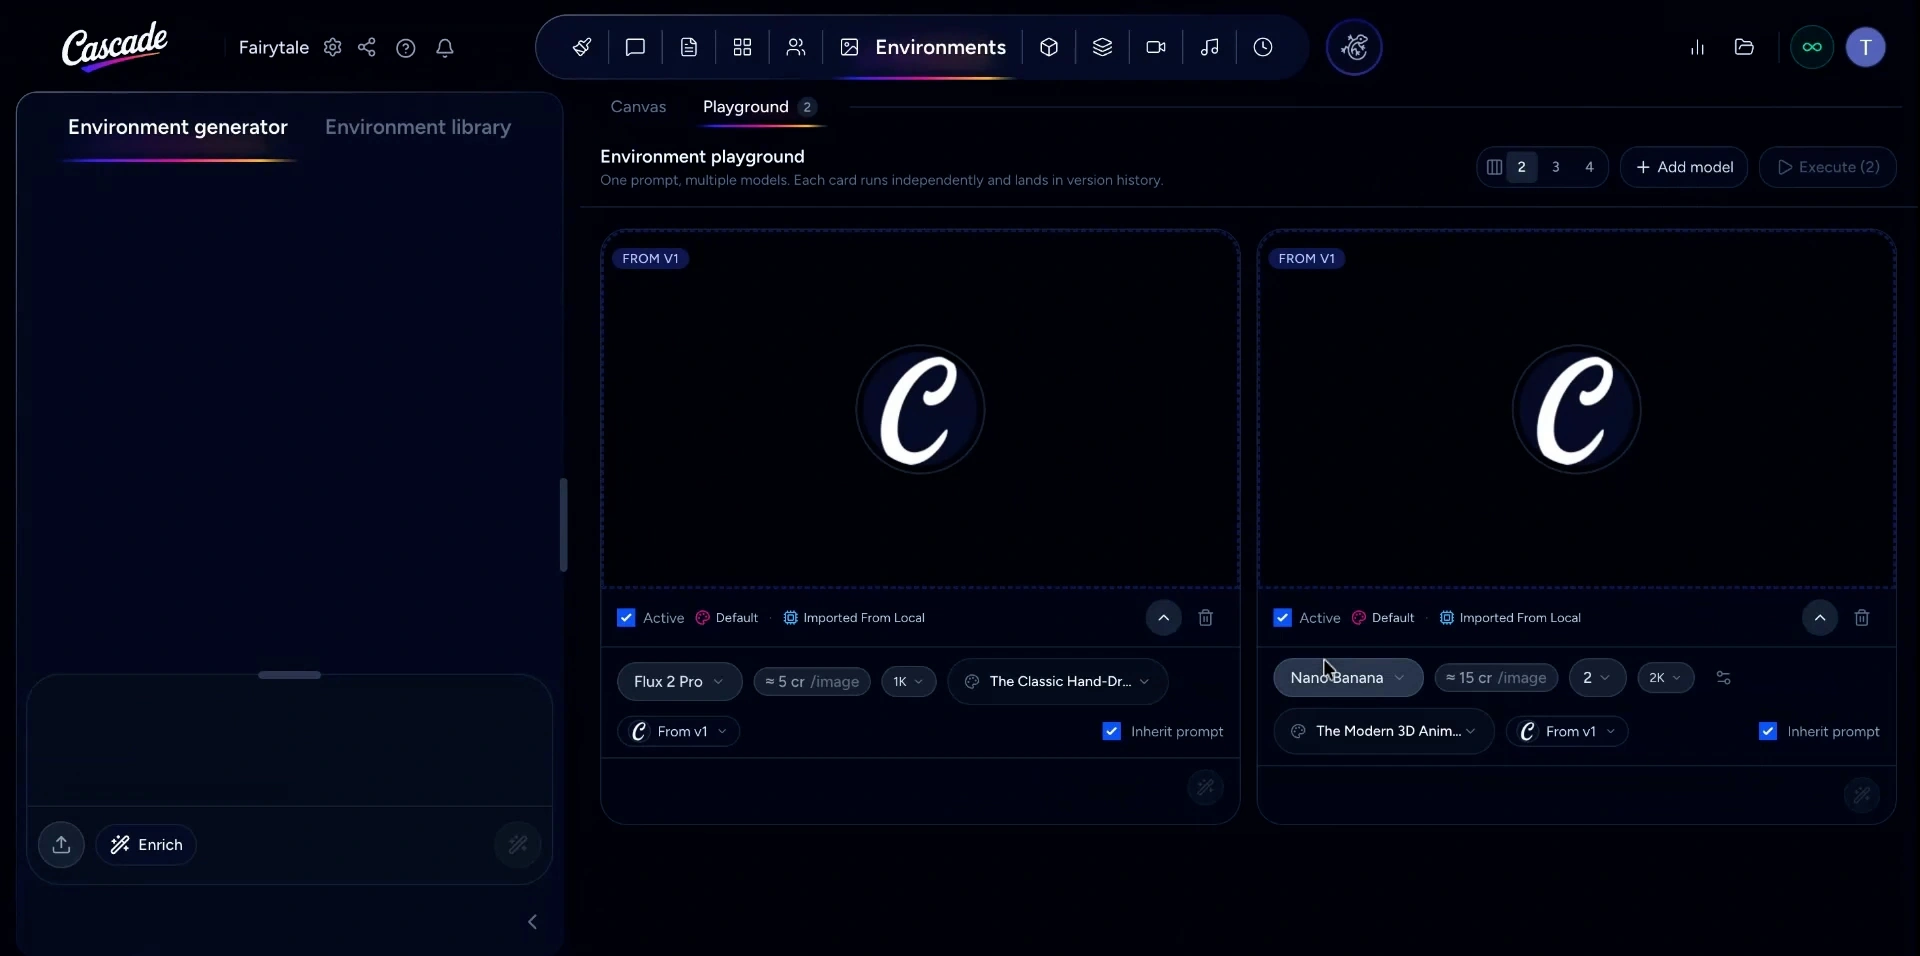Click the Nano Banana image preview
Viewport: 1920px width, 956px height.
(x=1577, y=409)
